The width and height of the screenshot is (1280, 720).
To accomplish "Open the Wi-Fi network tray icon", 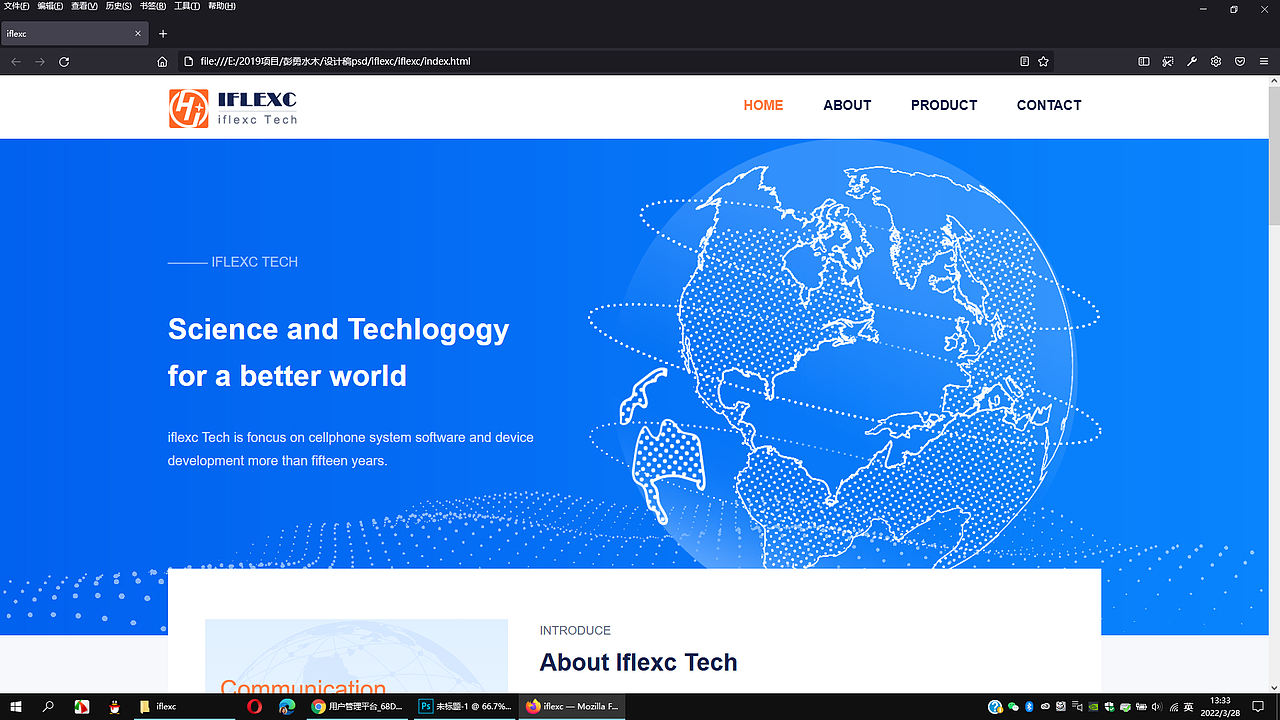I will click(x=1174, y=707).
